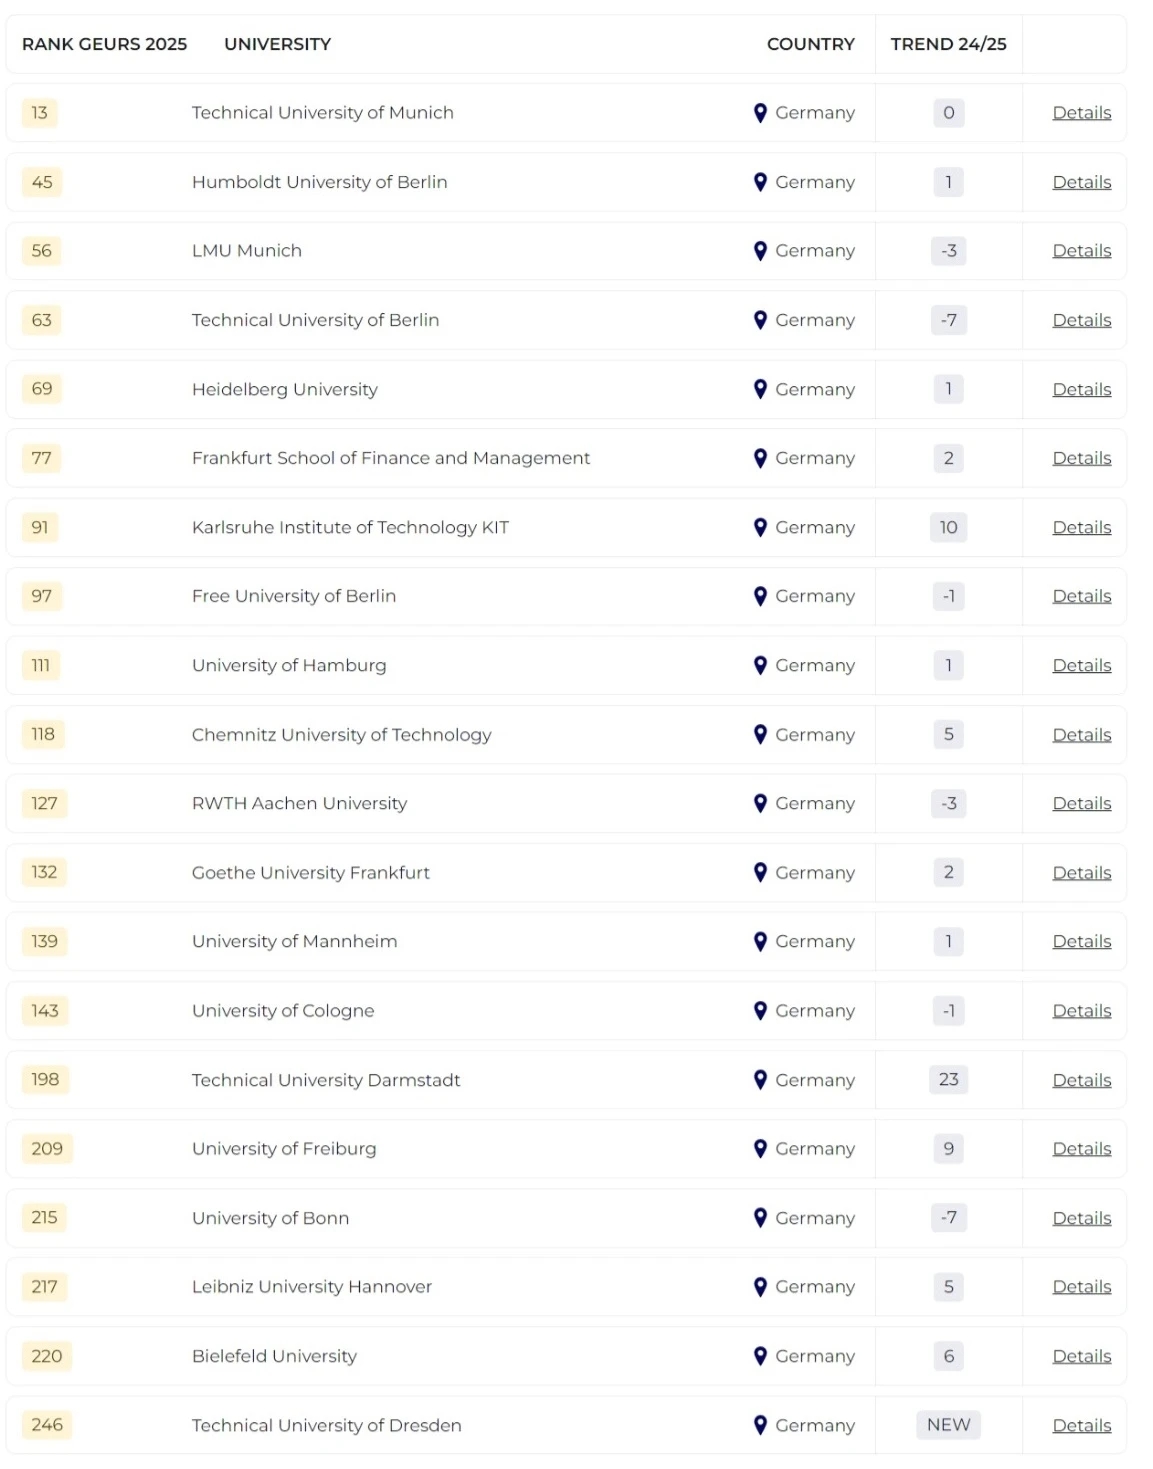The width and height of the screenshot is (1153, 1469).
Task: Select the Germany pin icon beside Humboldt University of Berlin
Action: (763, 182)
